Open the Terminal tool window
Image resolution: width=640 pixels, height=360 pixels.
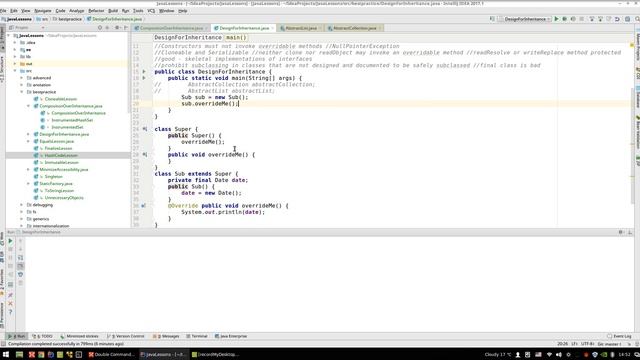coord(197,336)
